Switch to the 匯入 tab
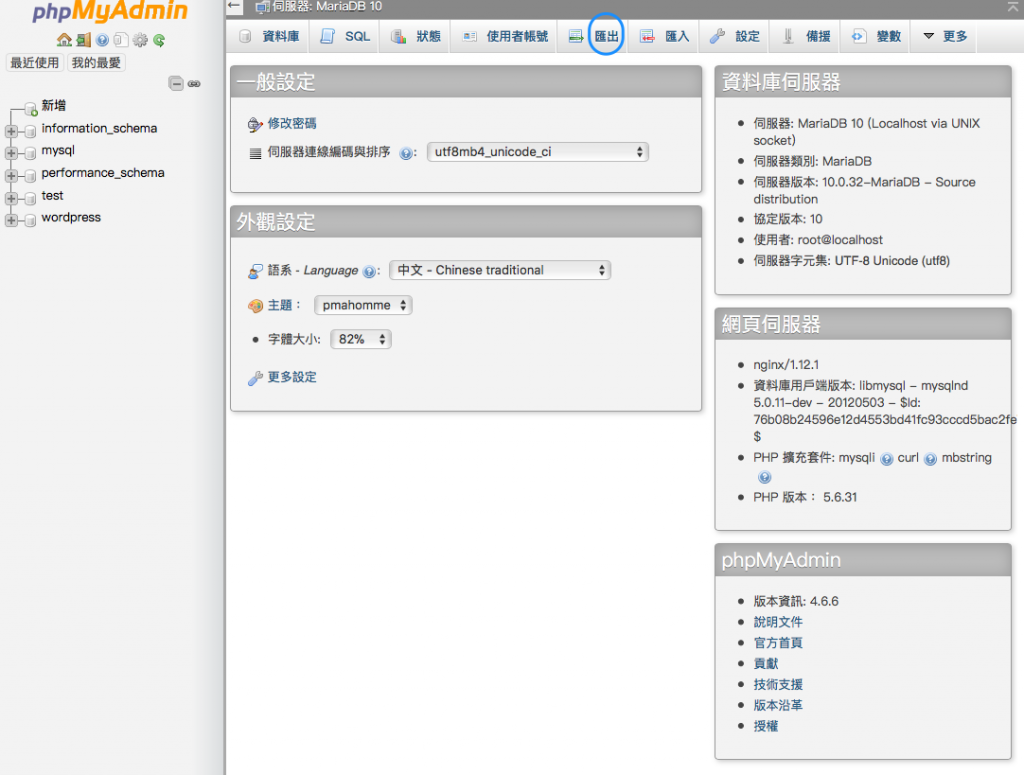 [665, 36]
